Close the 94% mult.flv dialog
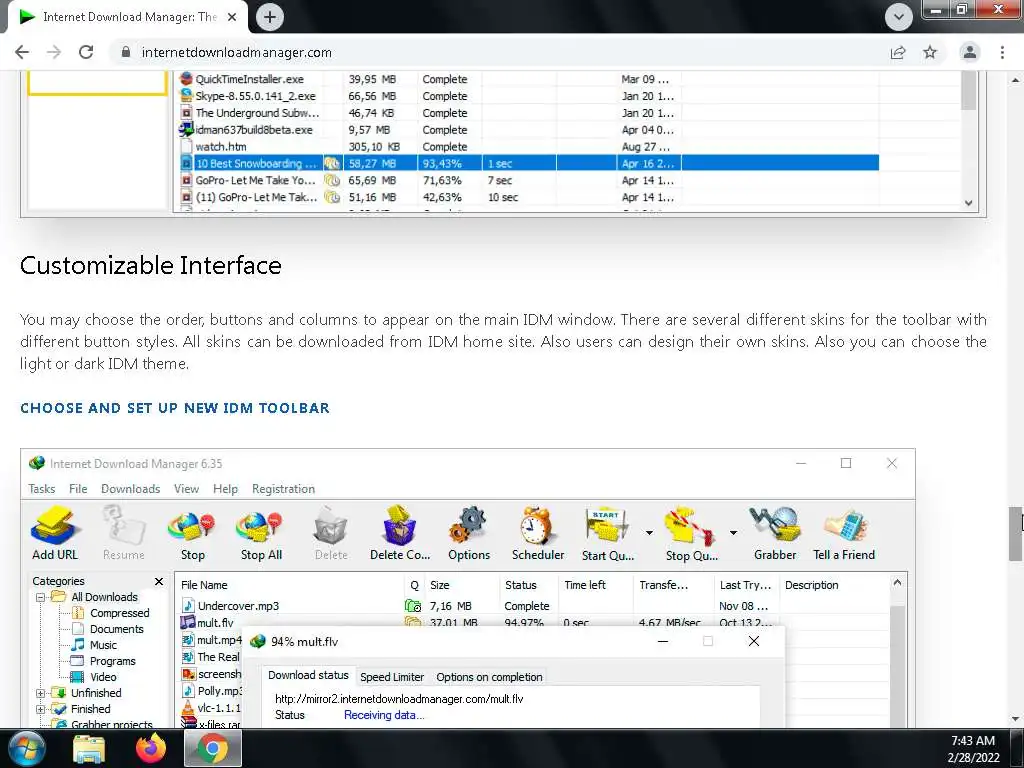The width and height of the screenshot is (1024, 768). coord(754,641)
